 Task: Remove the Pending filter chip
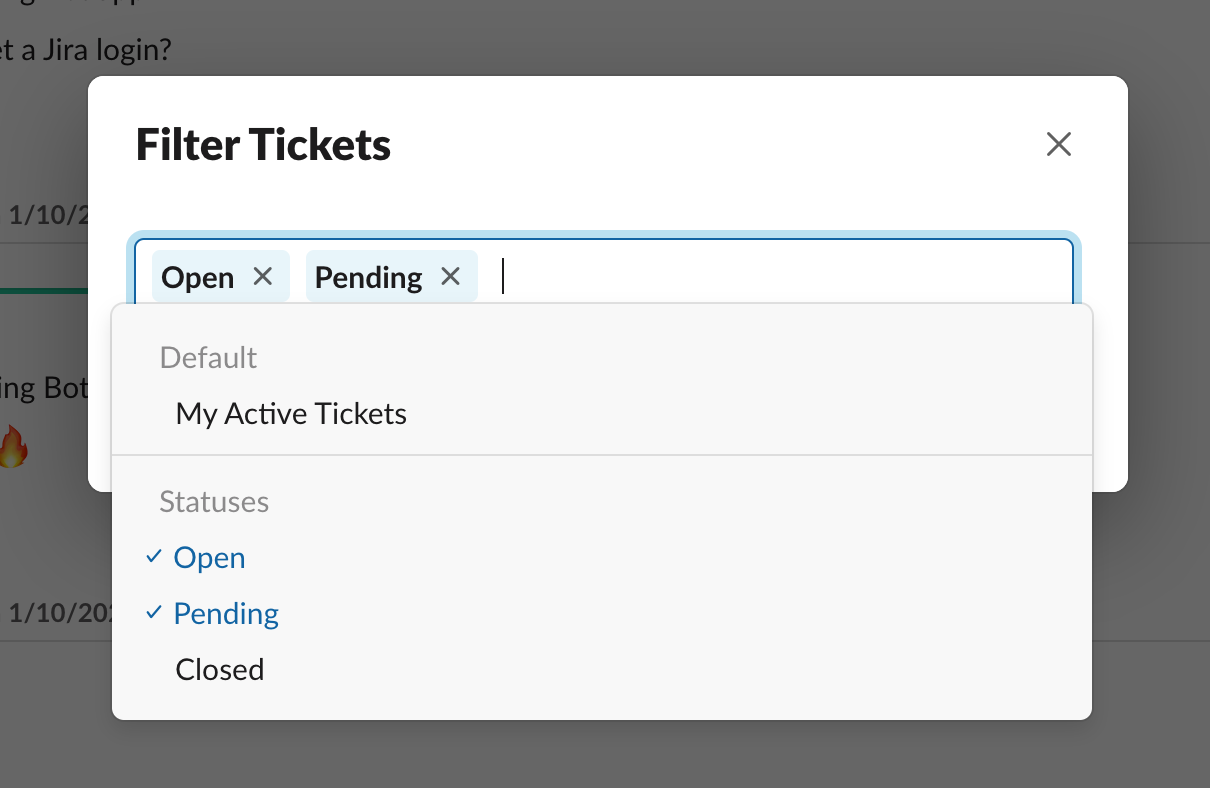pos(451,276)
